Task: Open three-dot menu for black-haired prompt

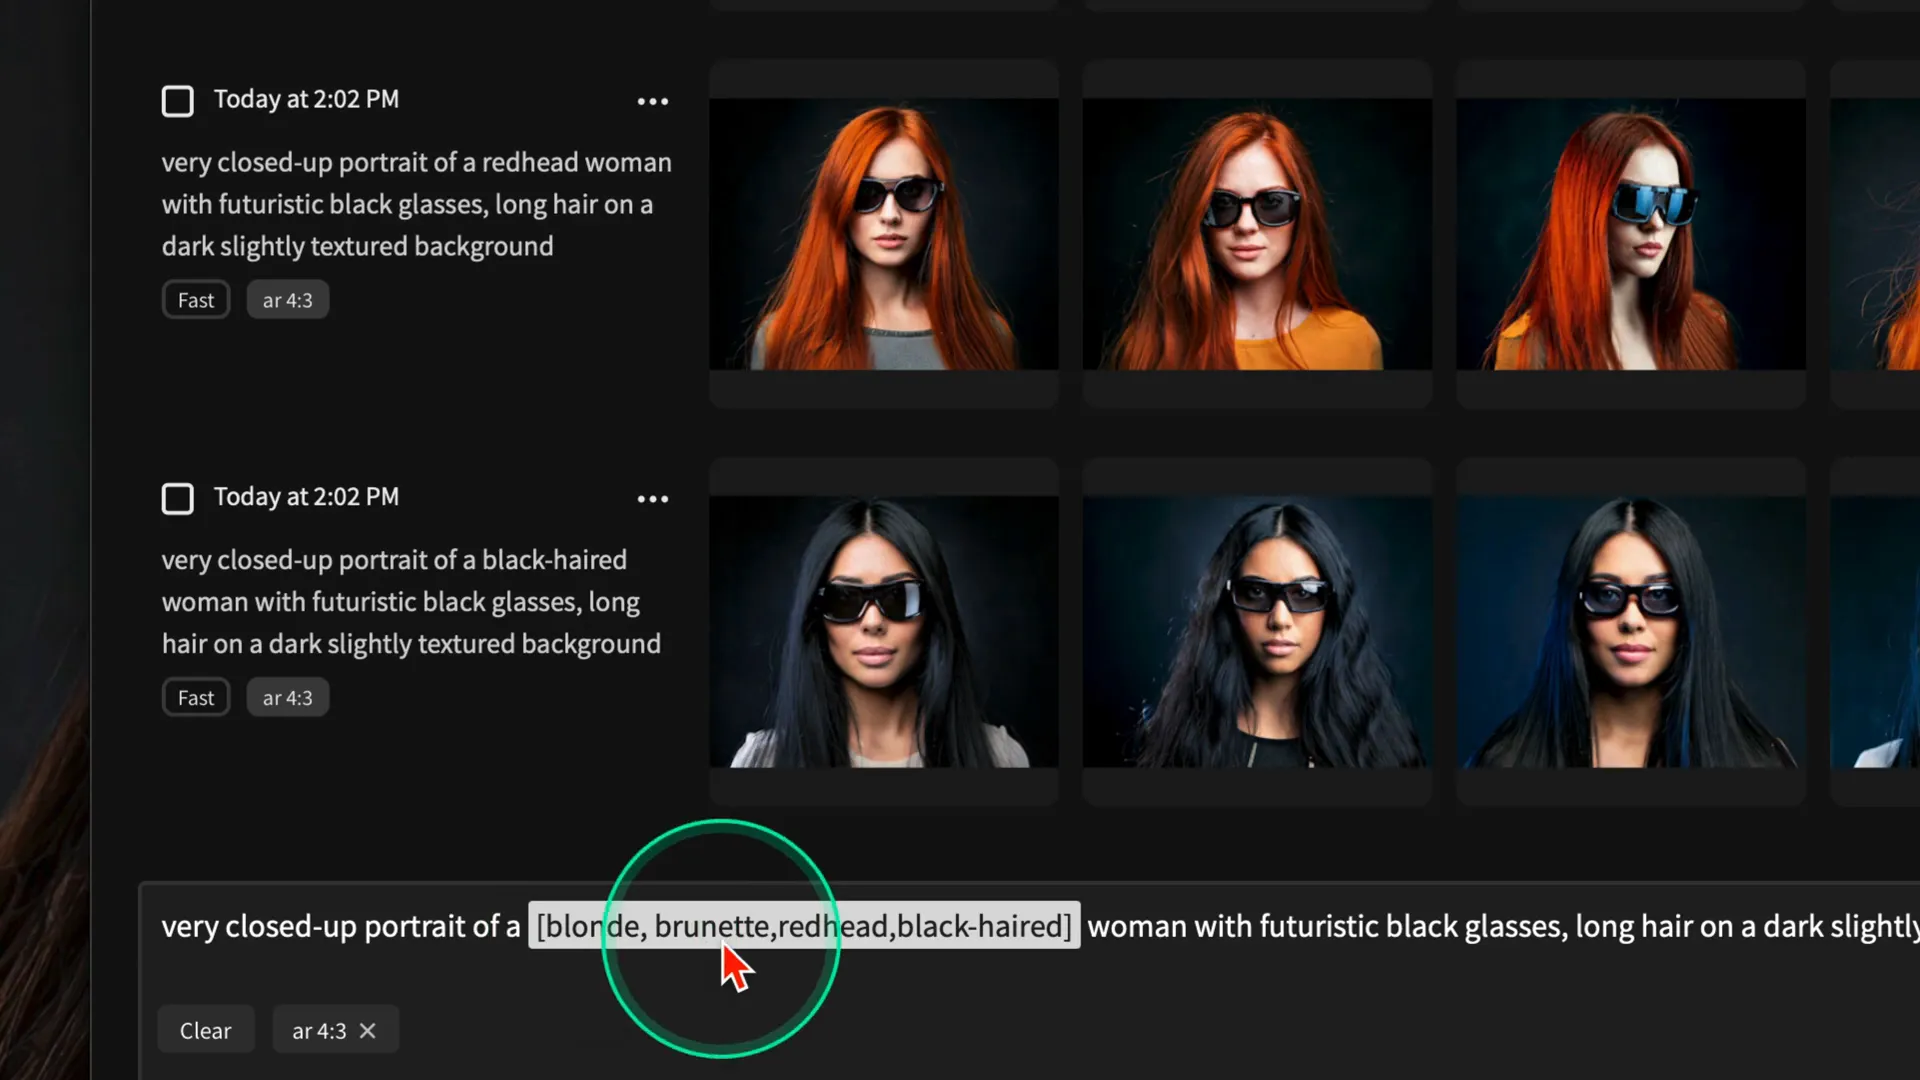Action: pos(652,499)
